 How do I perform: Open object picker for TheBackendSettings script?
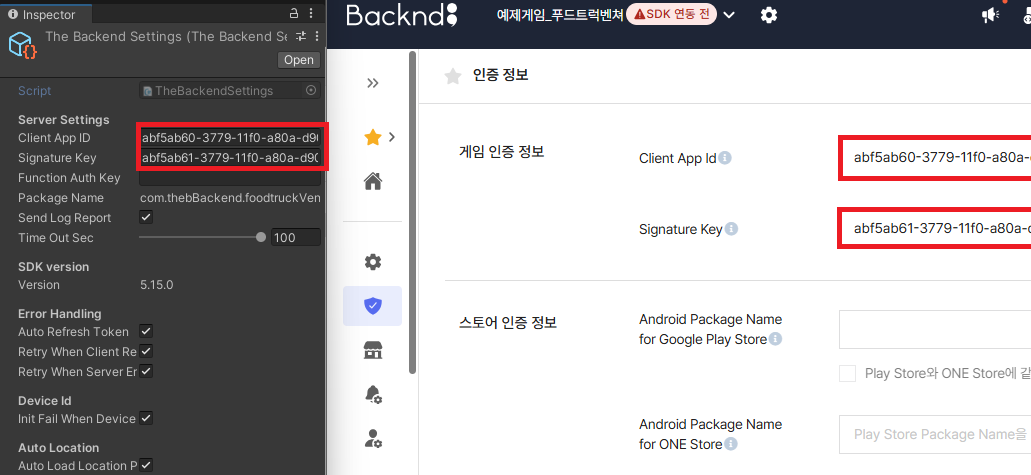pos(311,91)
